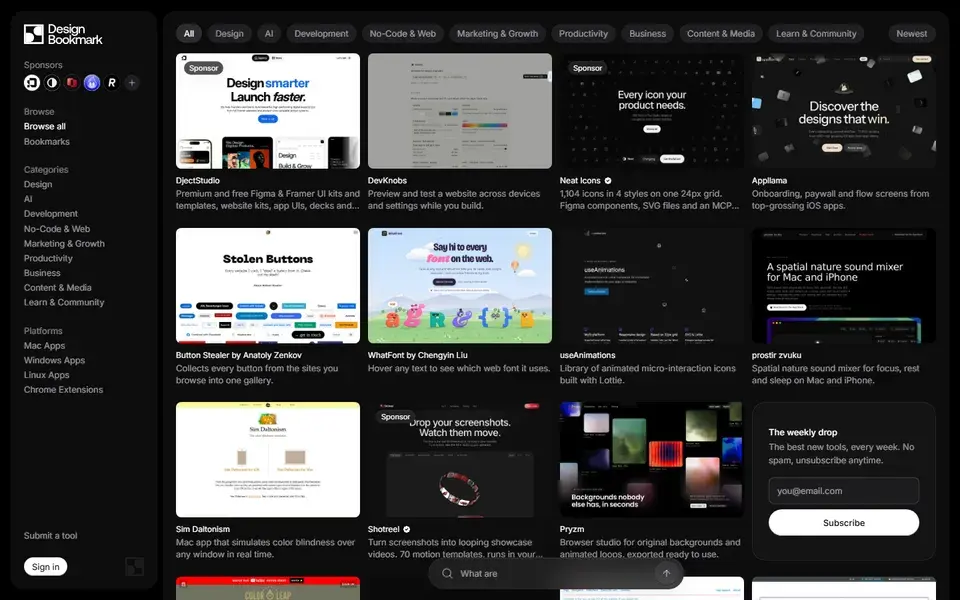960x600 pixels.
Task: Open the Appliama thumbnail
Action: click(x=844, y=111)
